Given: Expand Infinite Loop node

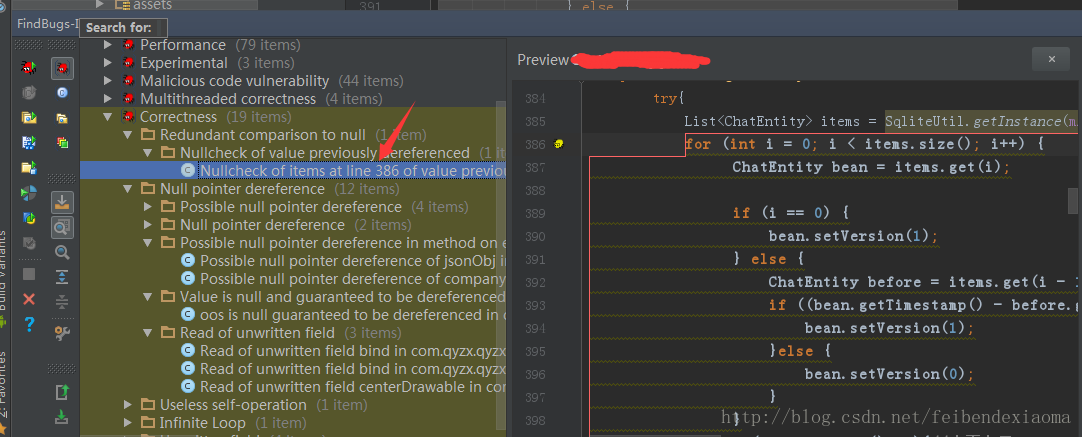Looking at the screenshot, I should point(128,423).
